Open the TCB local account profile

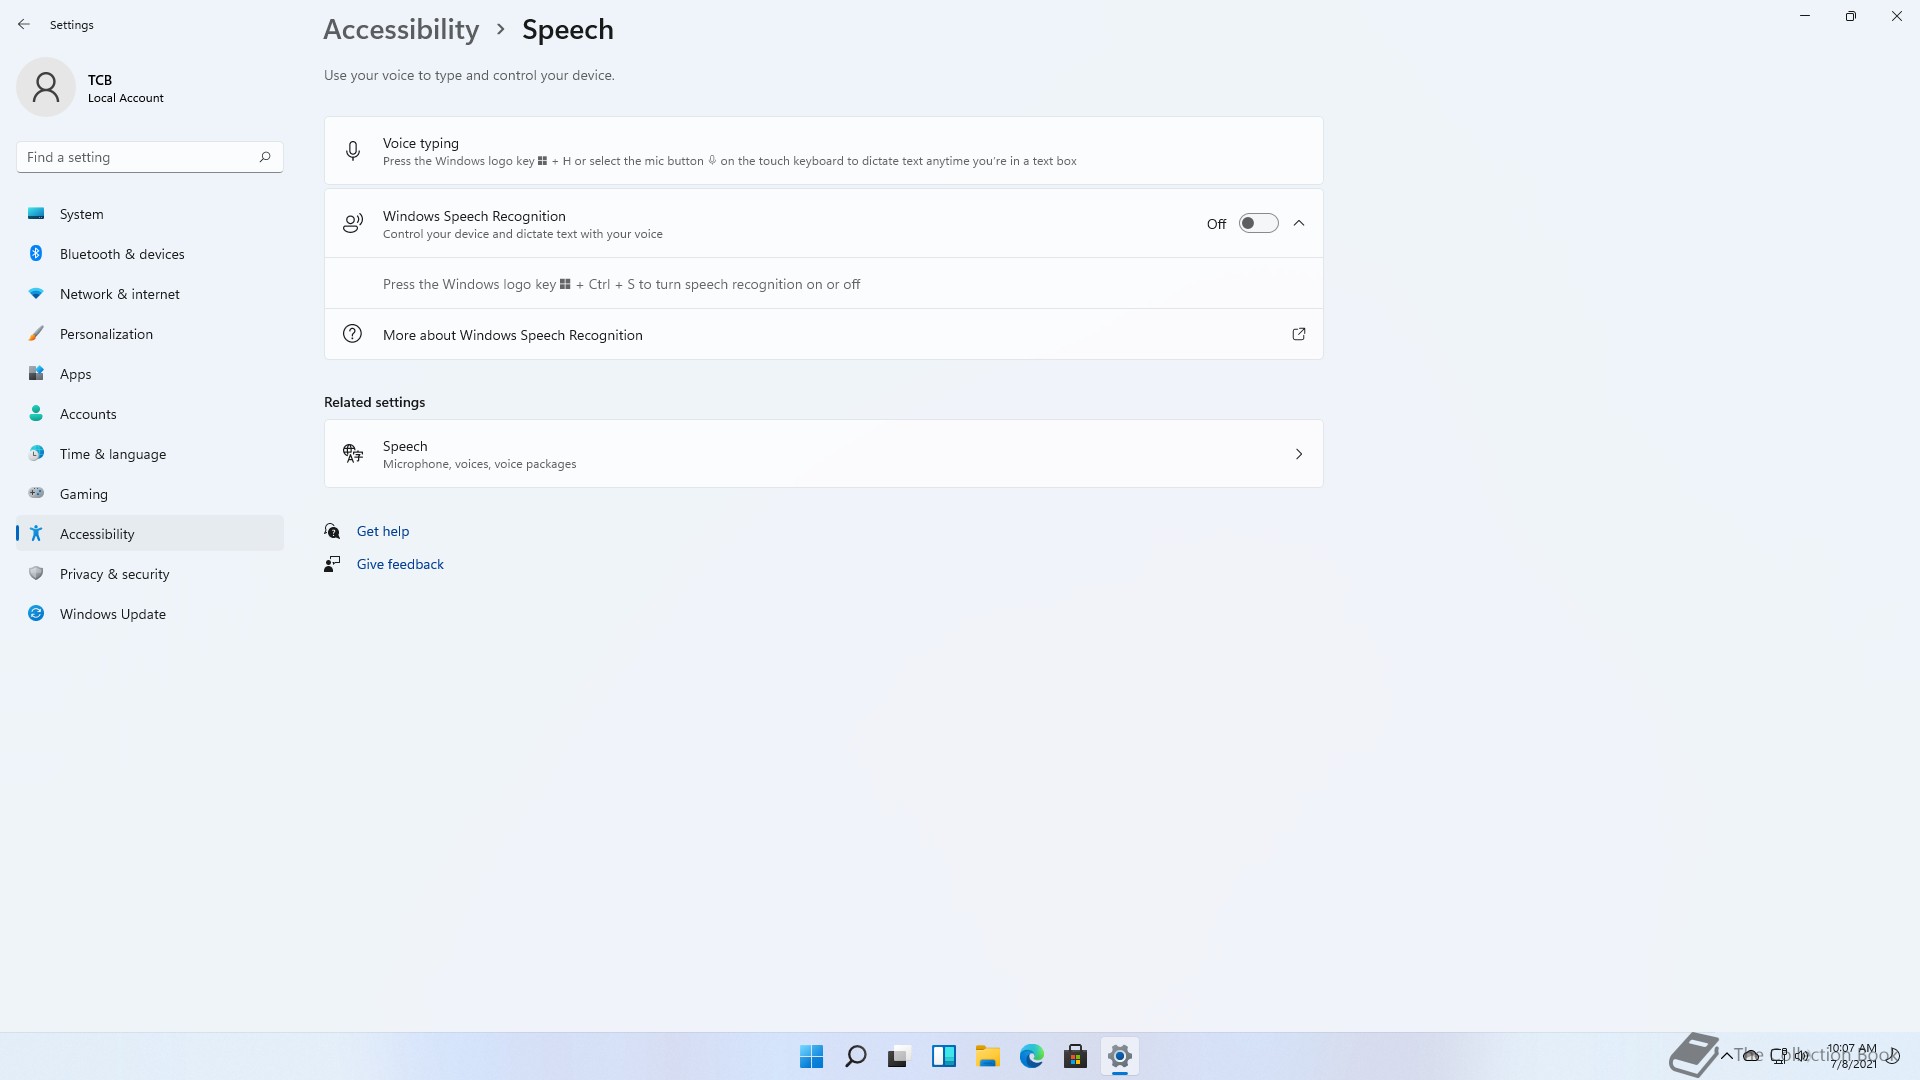[x=90, y=87]
